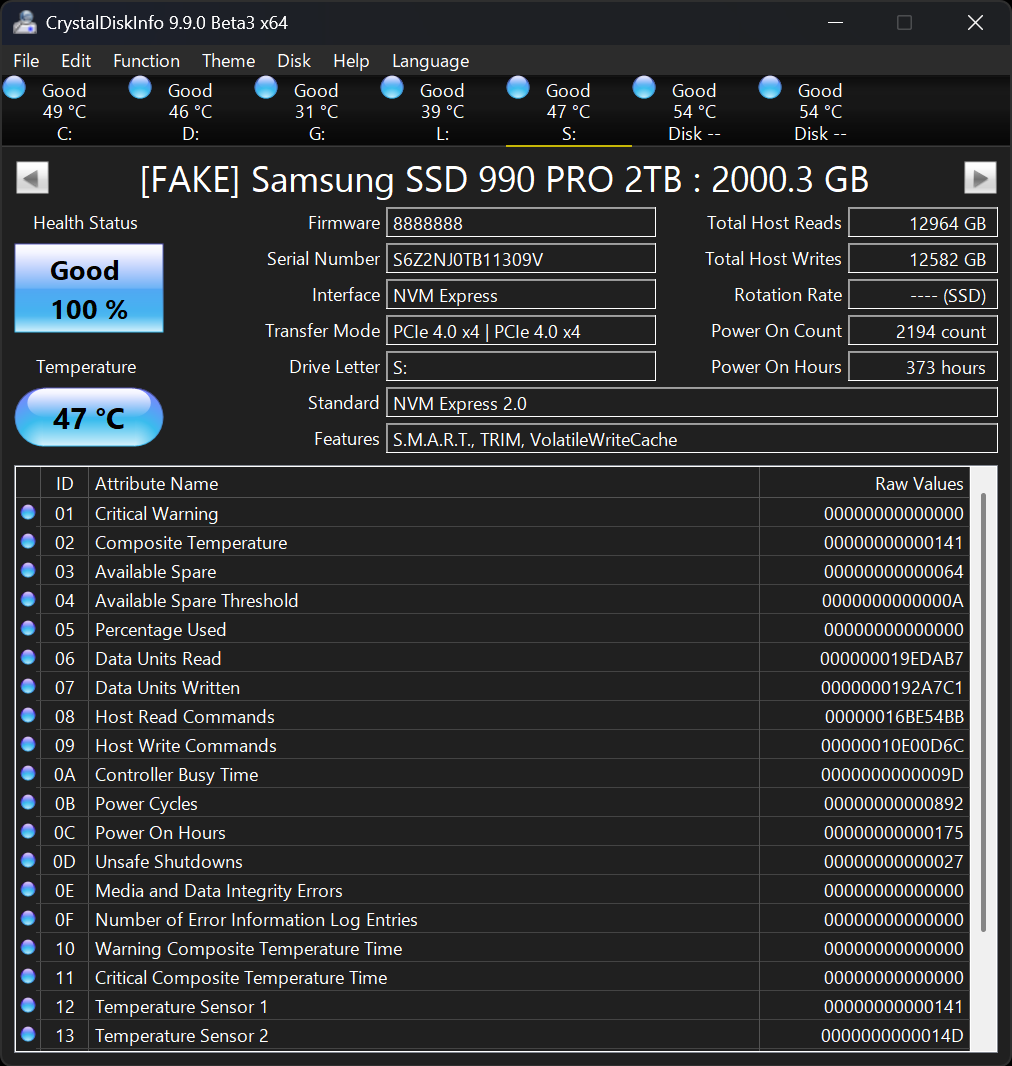Click status orb of Power Cycles row
This screenshot has height=1066, width=1012.
28,802
